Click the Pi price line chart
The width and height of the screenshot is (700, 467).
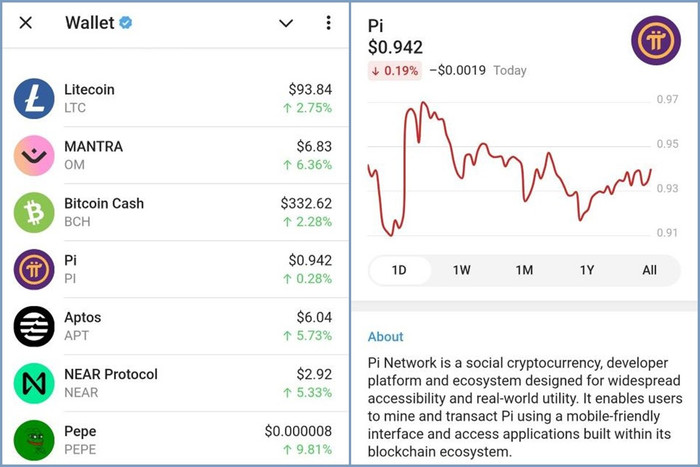(x=509, y=169)
